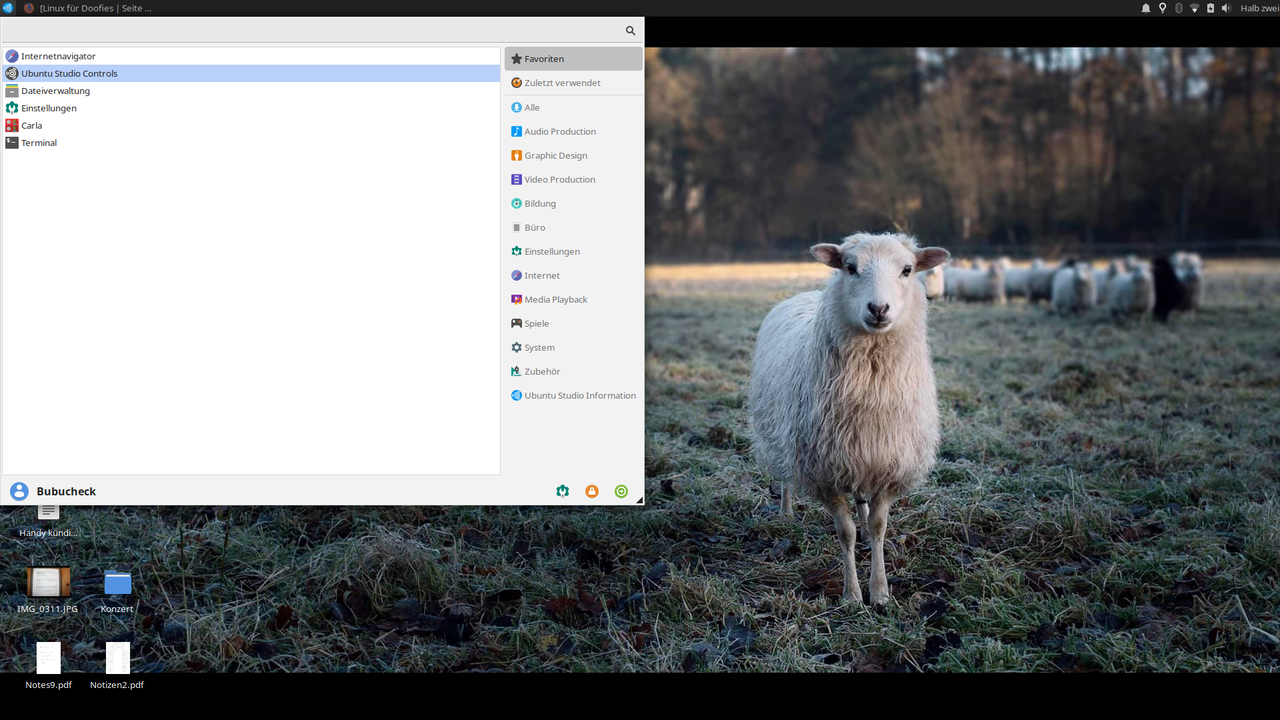Screen dimensions: 1280x720
Task: Select the Spiele category
Action: 574,323
